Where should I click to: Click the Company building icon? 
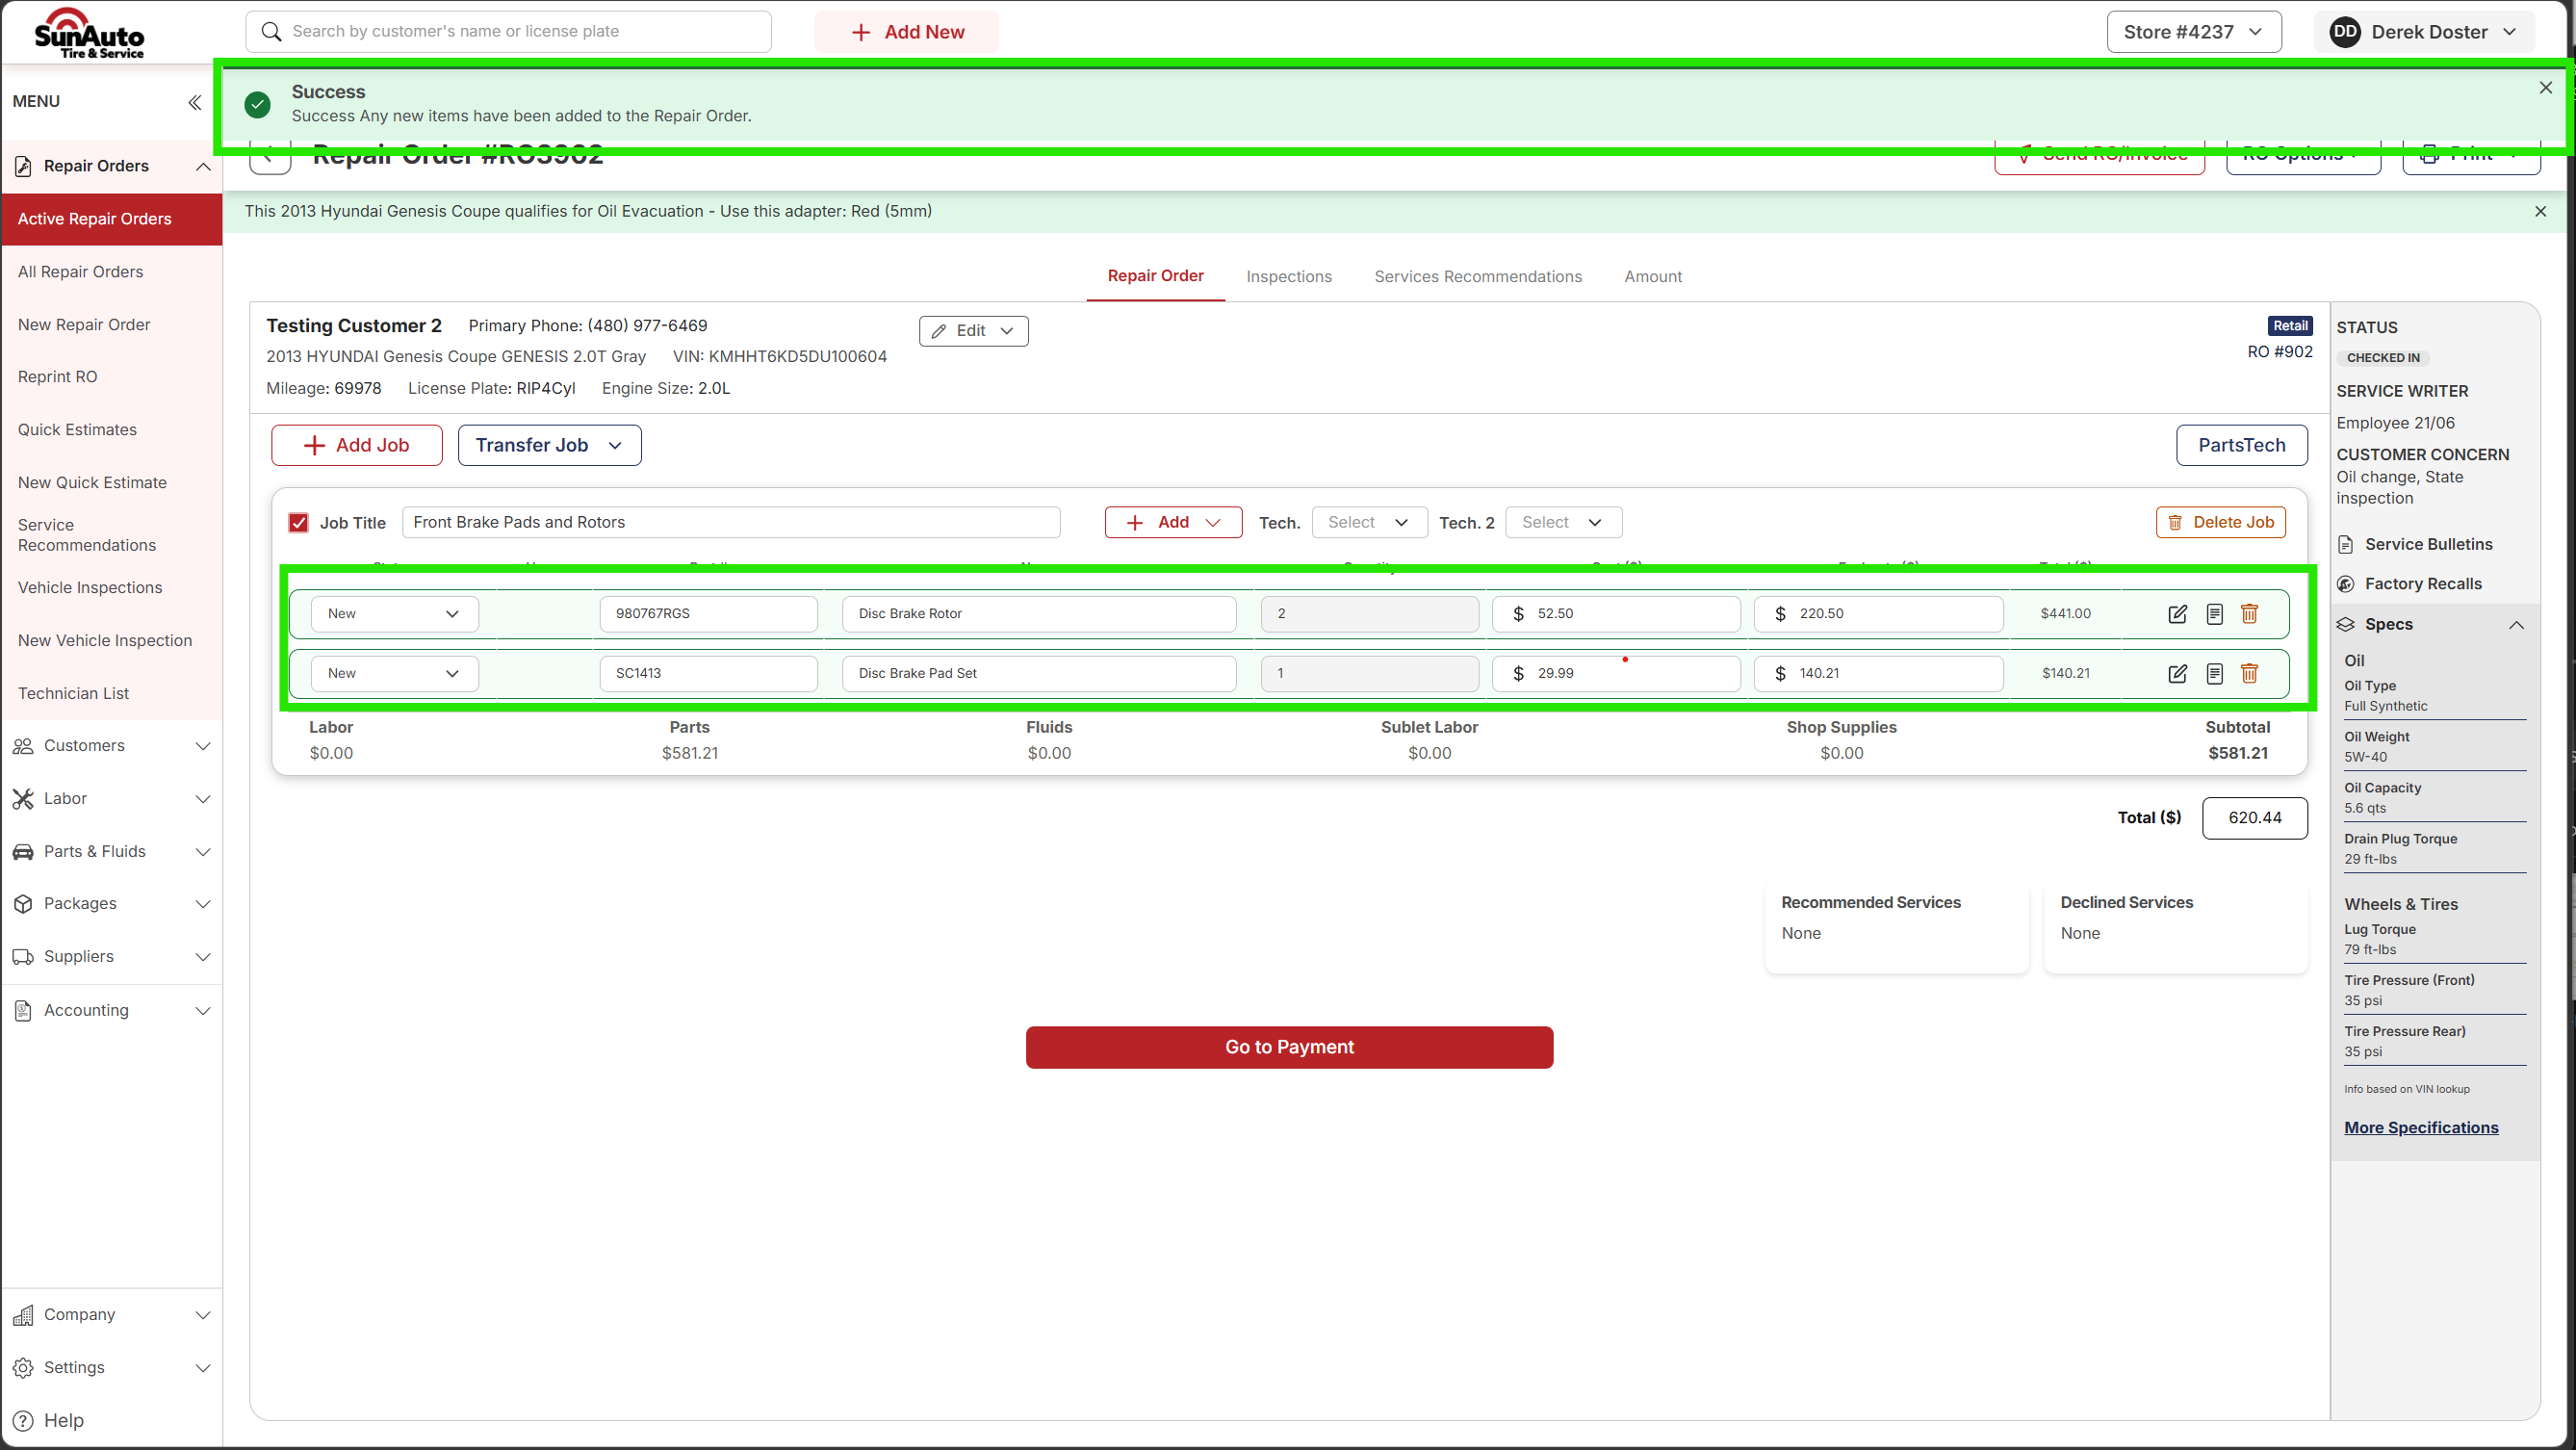click(x=23, y=1315)
